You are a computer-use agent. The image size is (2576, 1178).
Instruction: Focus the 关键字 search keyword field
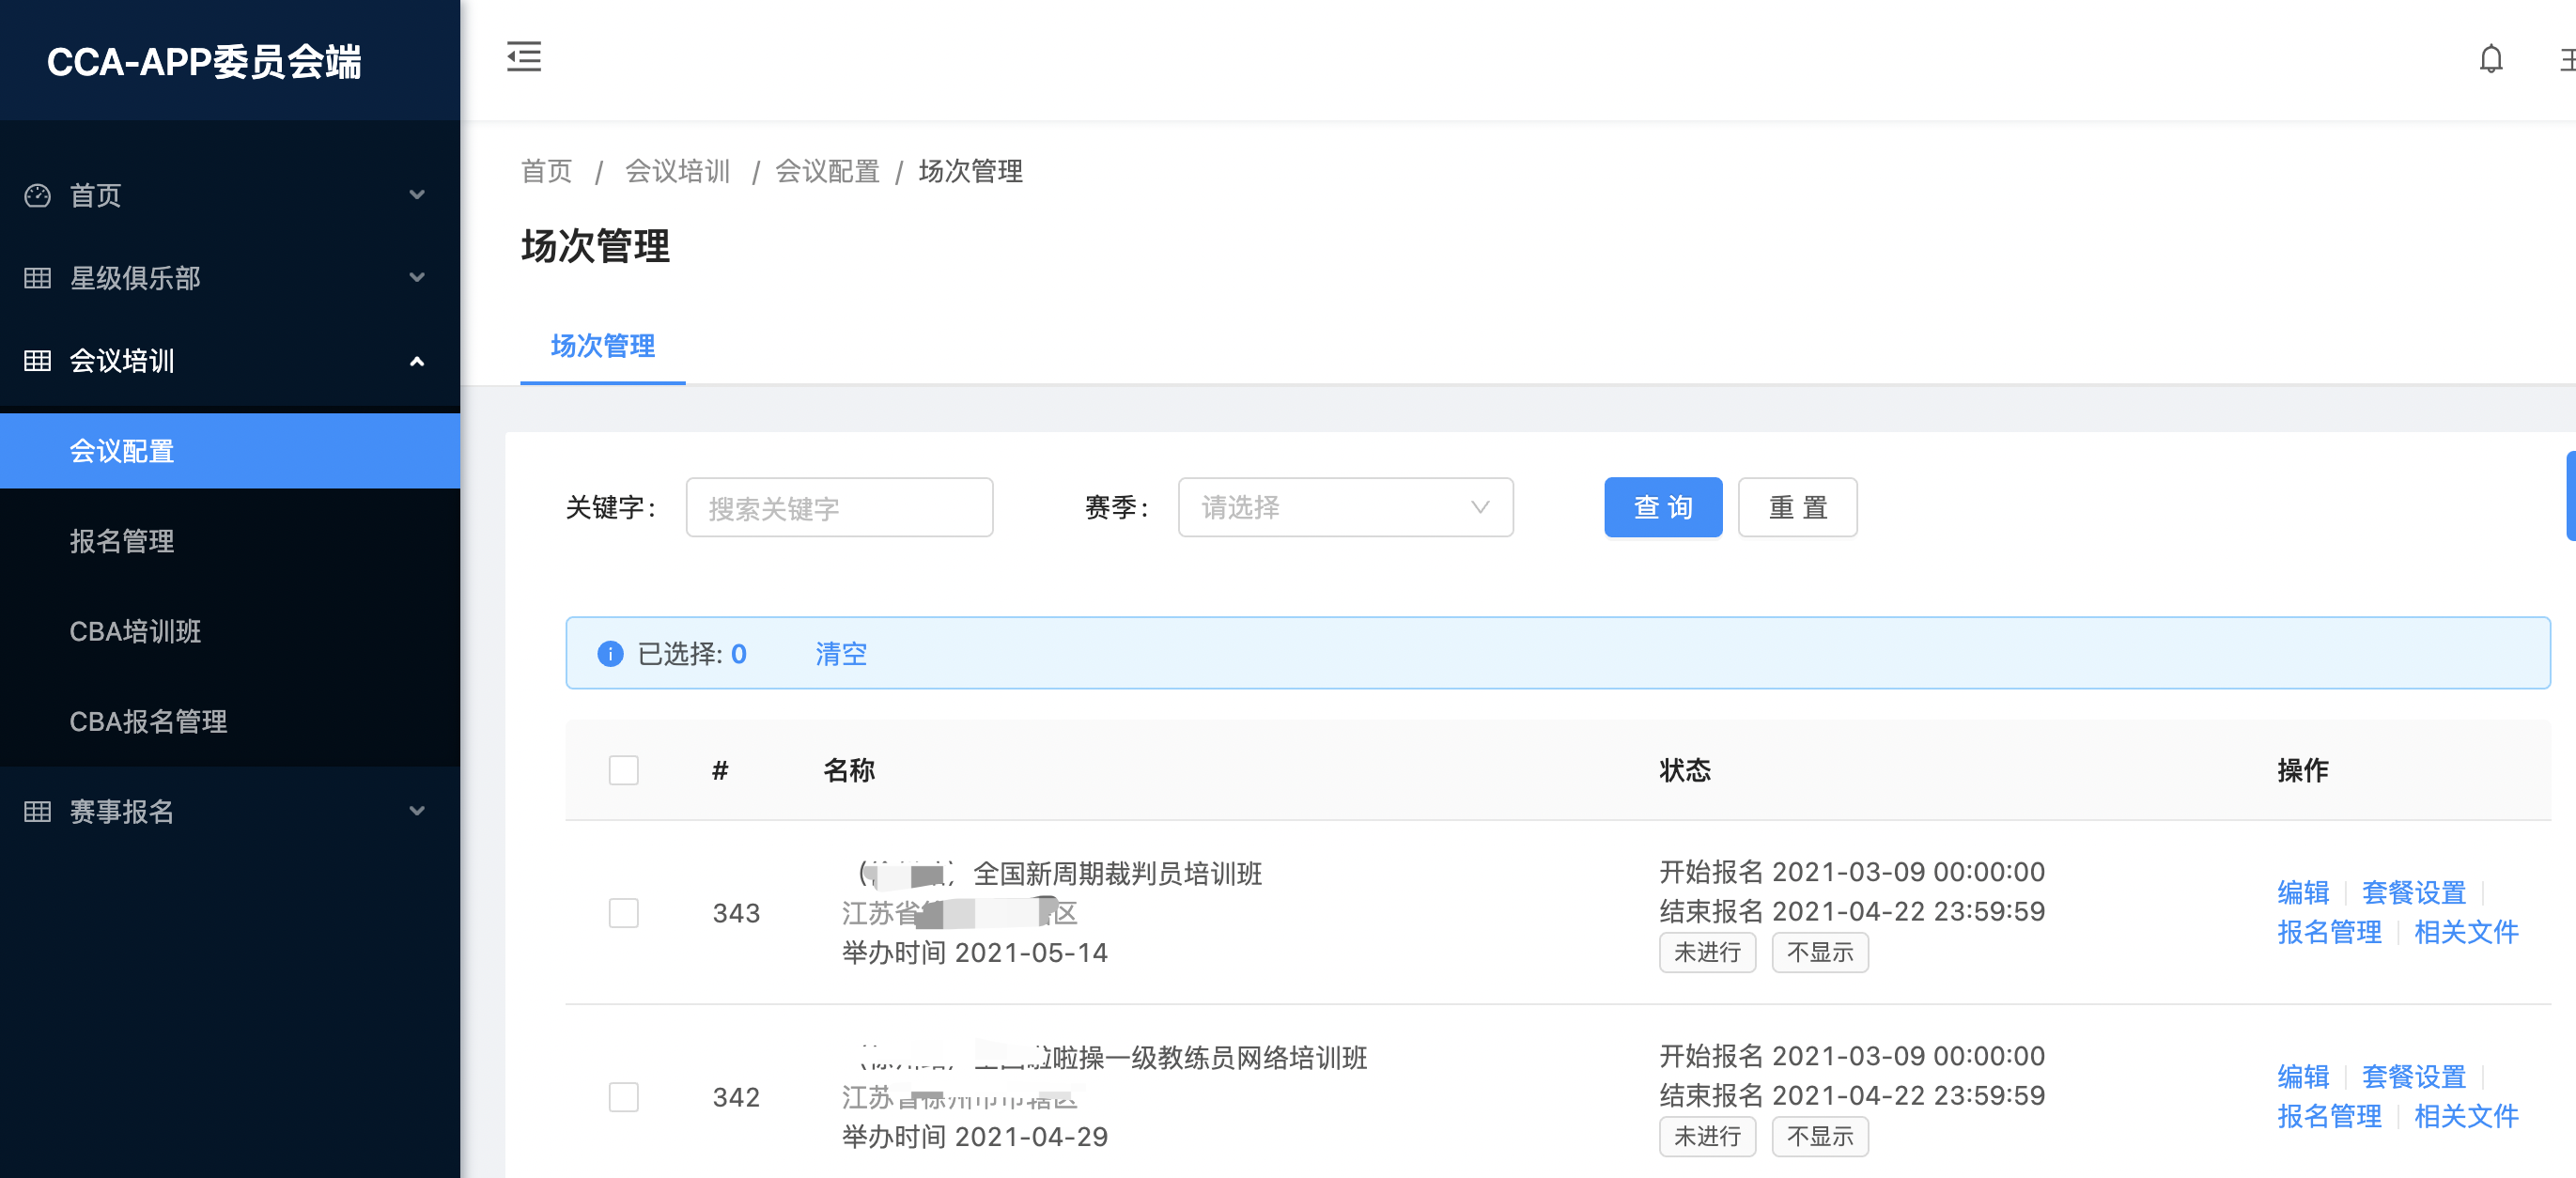(838, 508)
